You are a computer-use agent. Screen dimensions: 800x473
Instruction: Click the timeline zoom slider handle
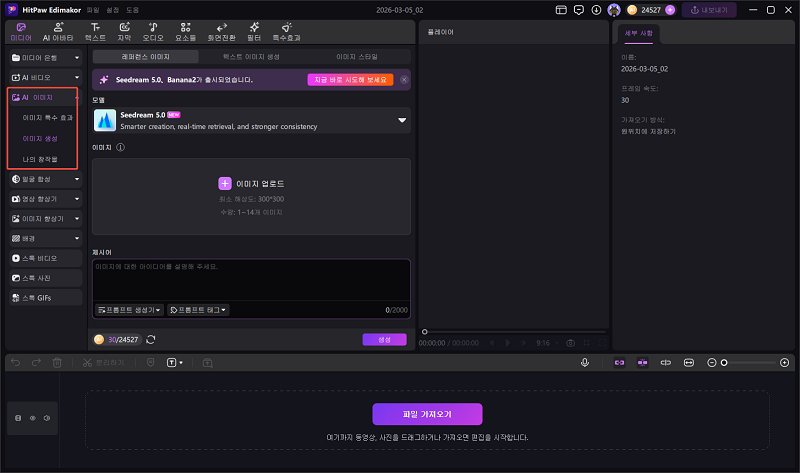click(723, 363)
